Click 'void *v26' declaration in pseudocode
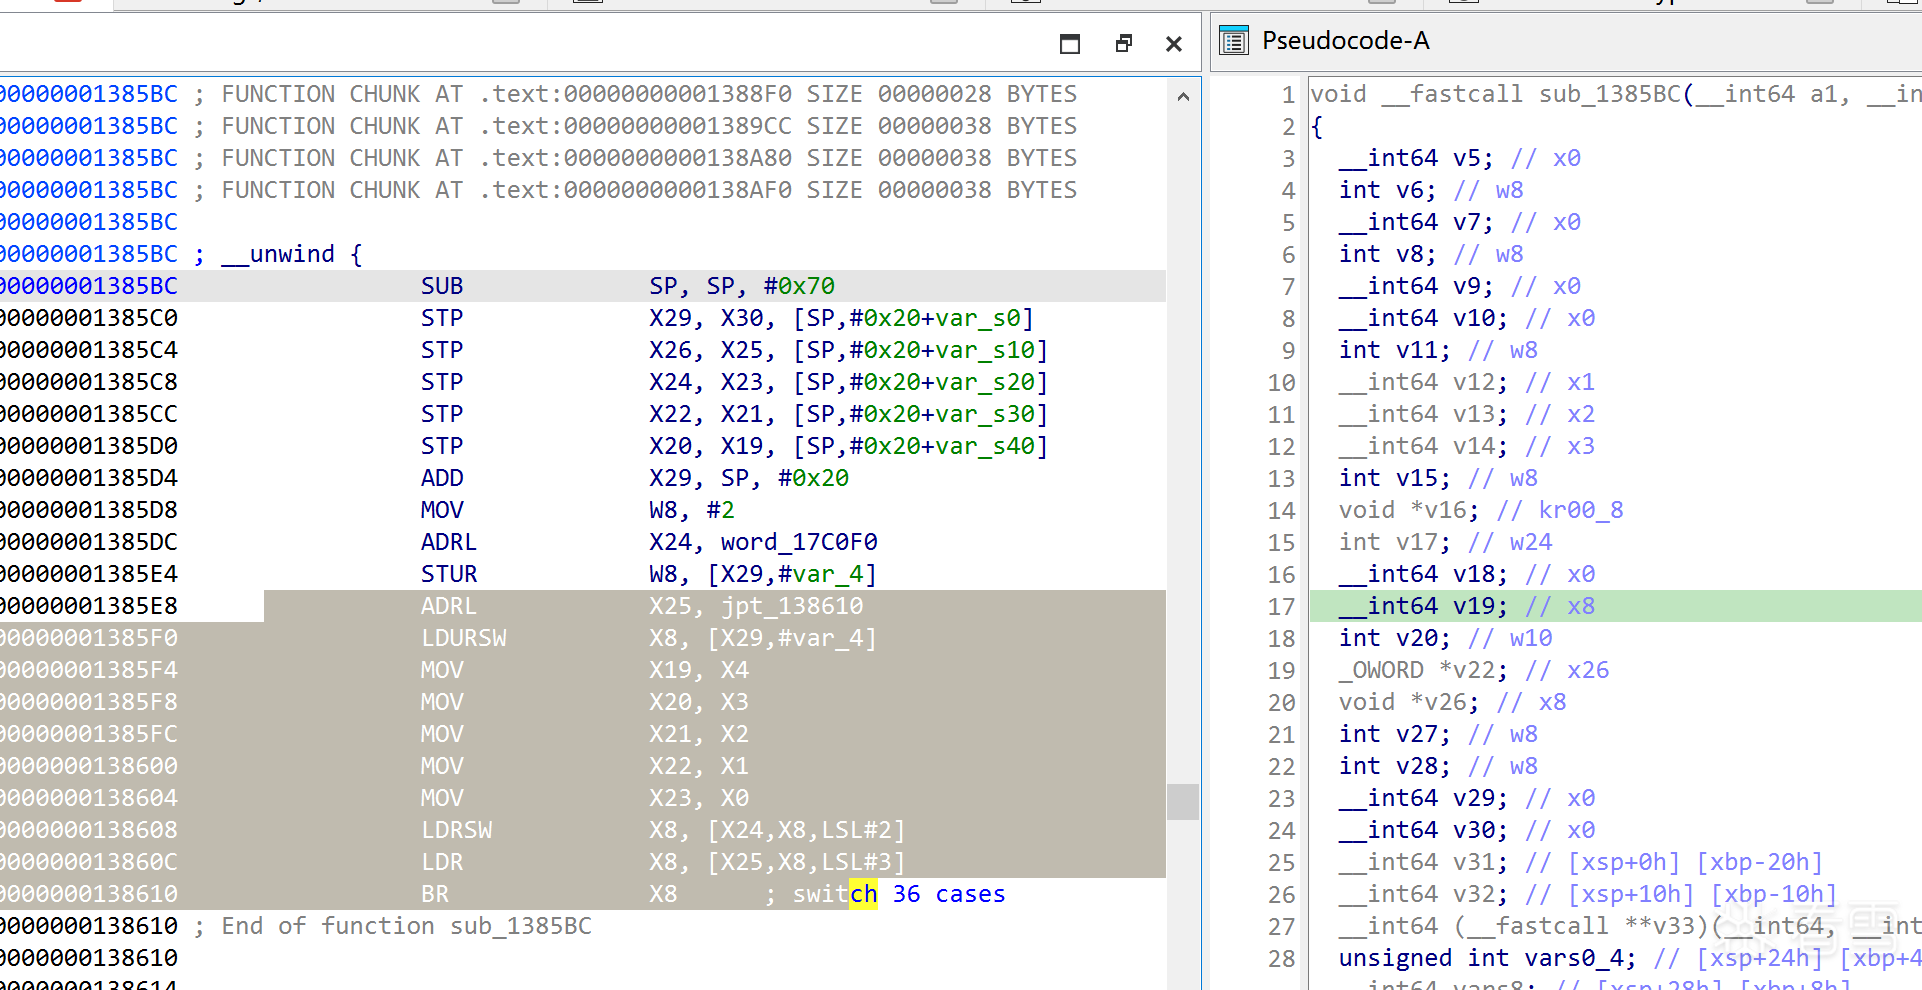The height and width of the screenshot is (990, 1922). pyautogui.click(x=1408, y=702)
